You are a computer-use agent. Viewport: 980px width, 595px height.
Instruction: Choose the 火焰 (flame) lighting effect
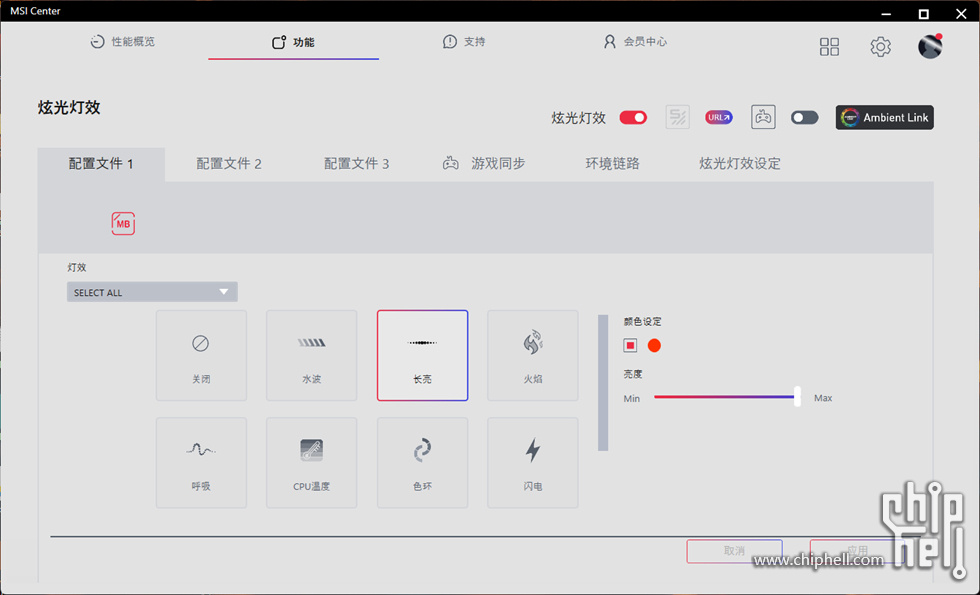pyautogui.click(x=532, y=355)
